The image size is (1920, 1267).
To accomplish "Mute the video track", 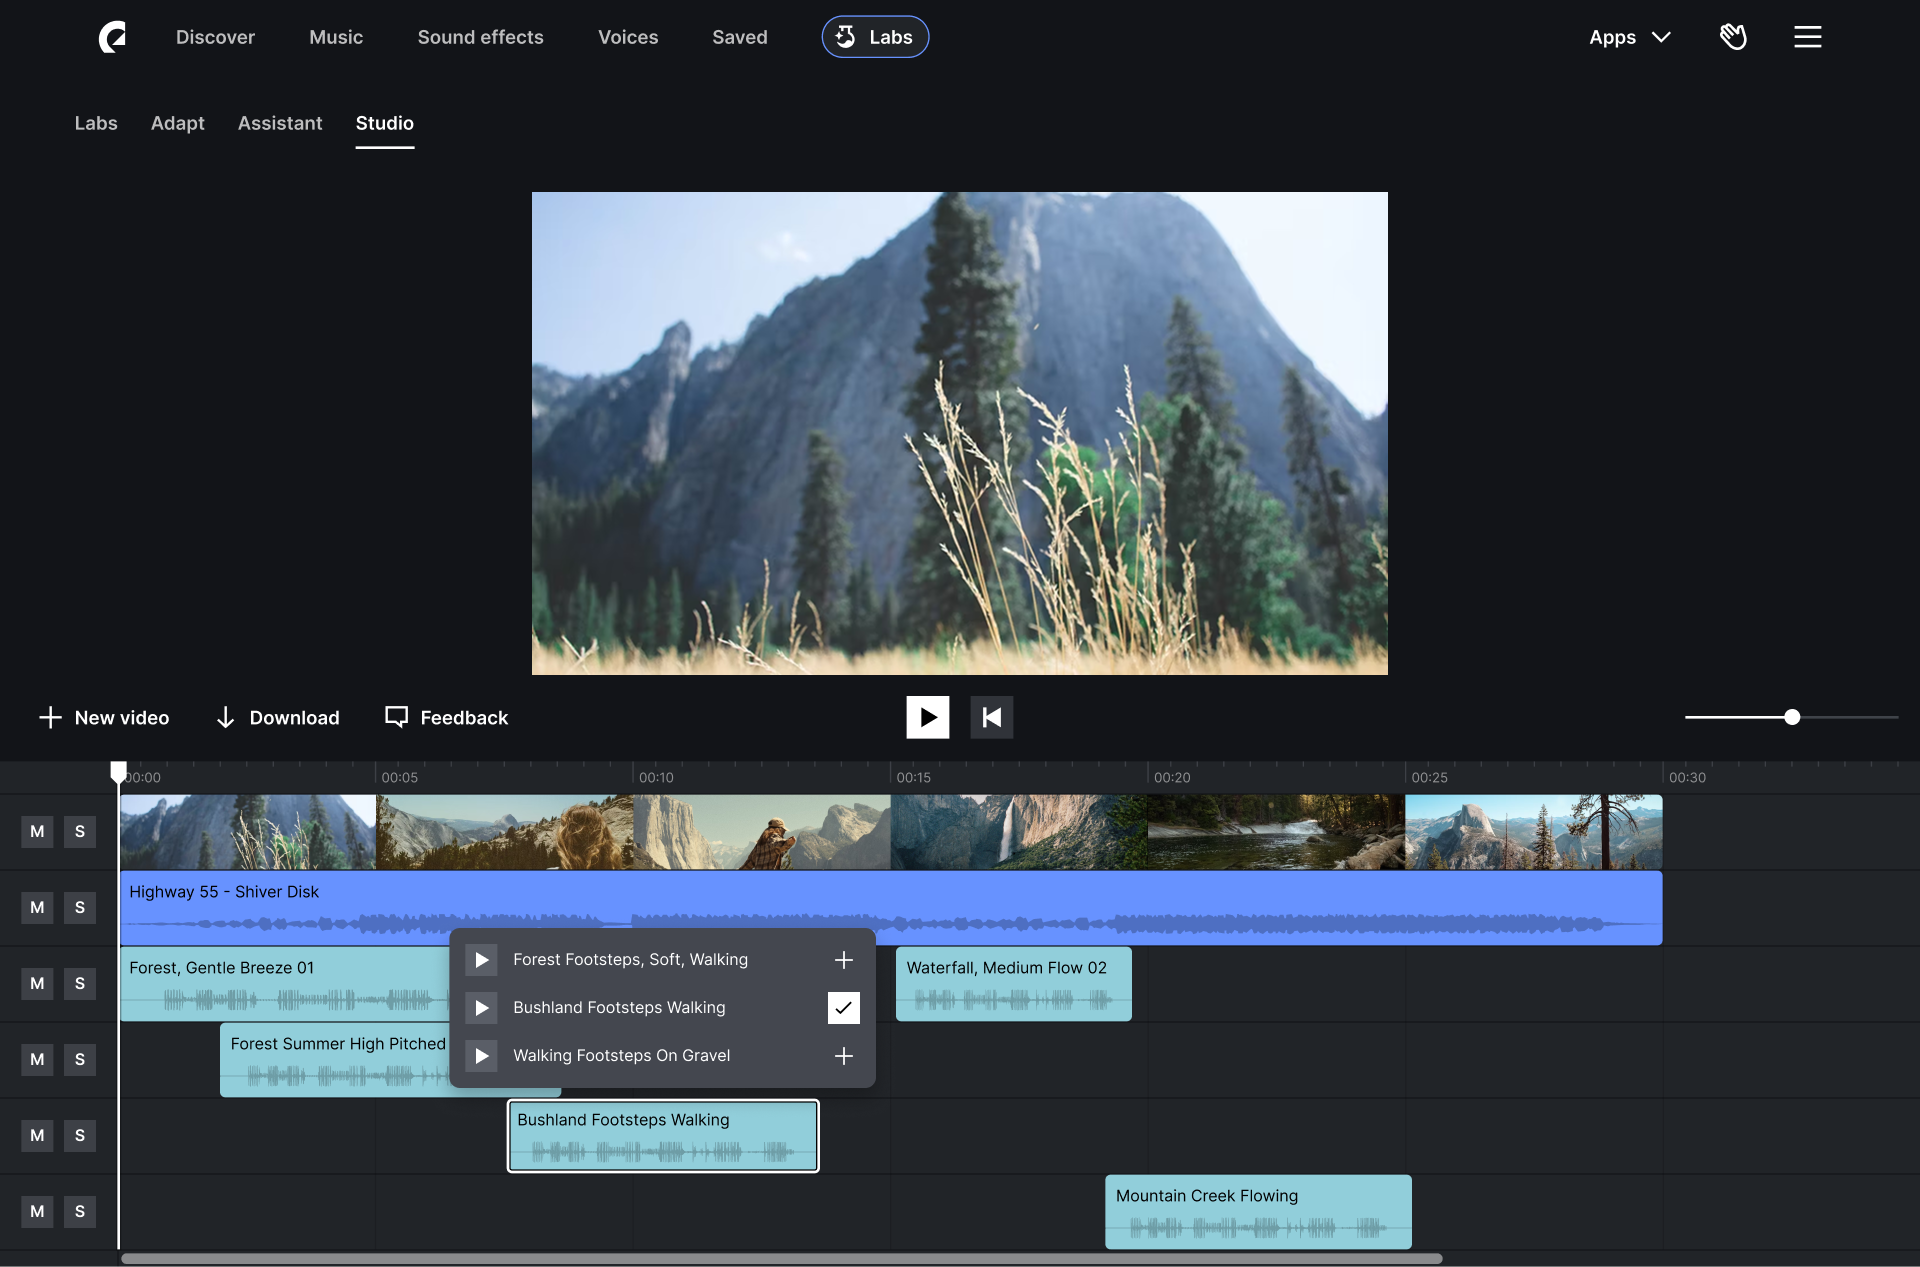I will (37, 832).
